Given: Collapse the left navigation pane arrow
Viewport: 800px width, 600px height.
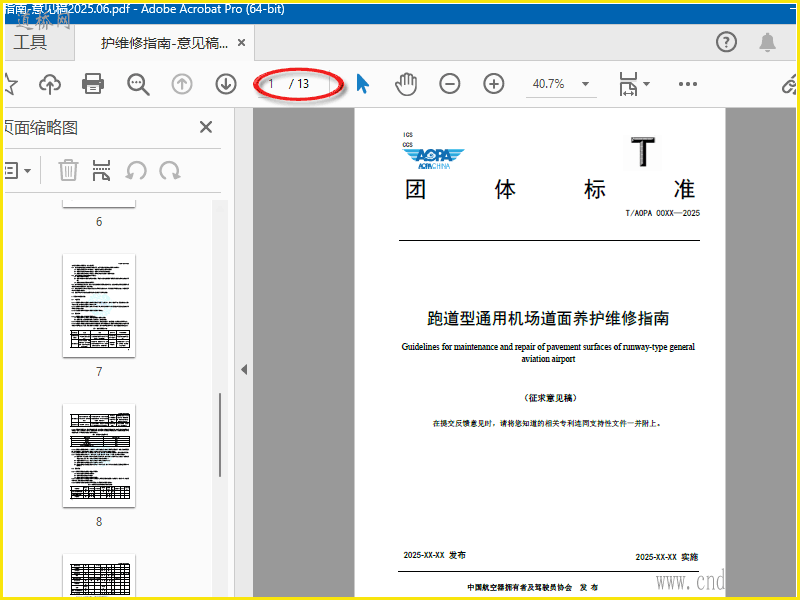Looking at the screenshot, I should (244, 369).
